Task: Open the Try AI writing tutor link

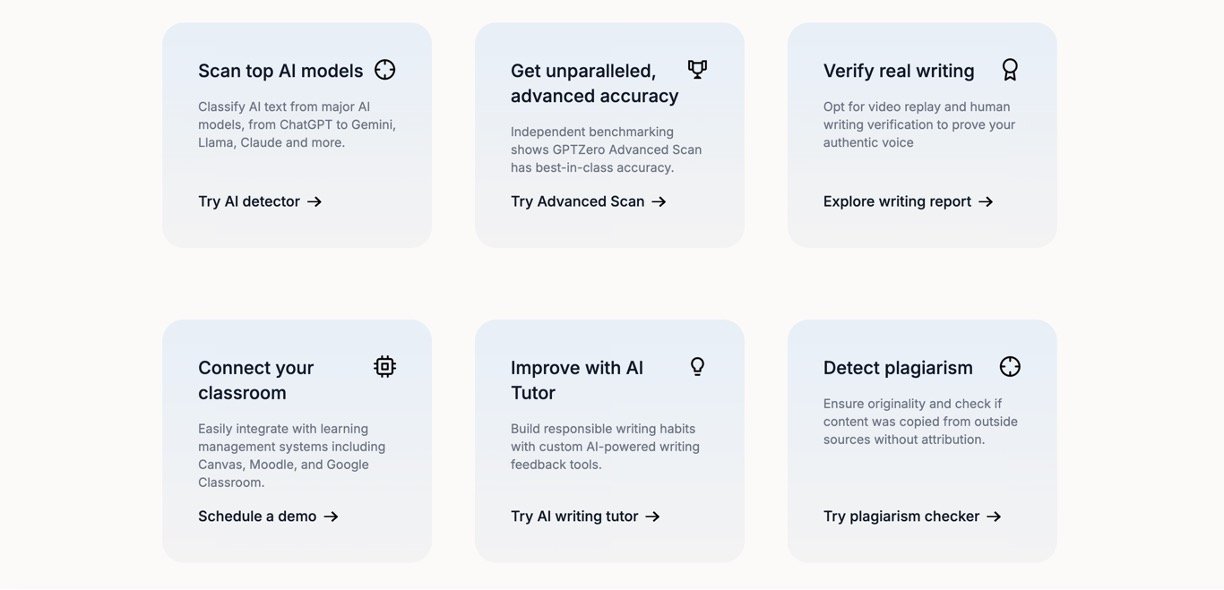Action: click(x=585, y=517)
